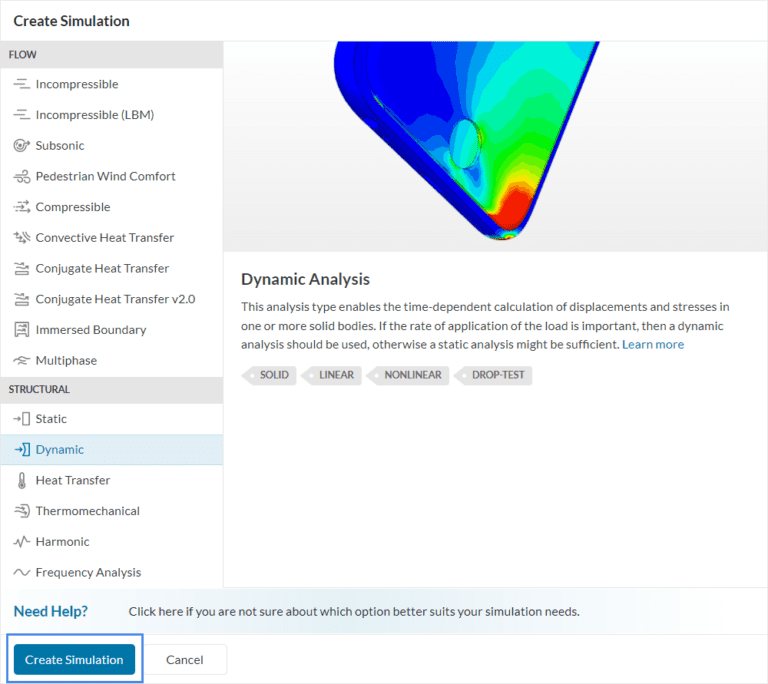Select Compressible in the flow list

73,207
